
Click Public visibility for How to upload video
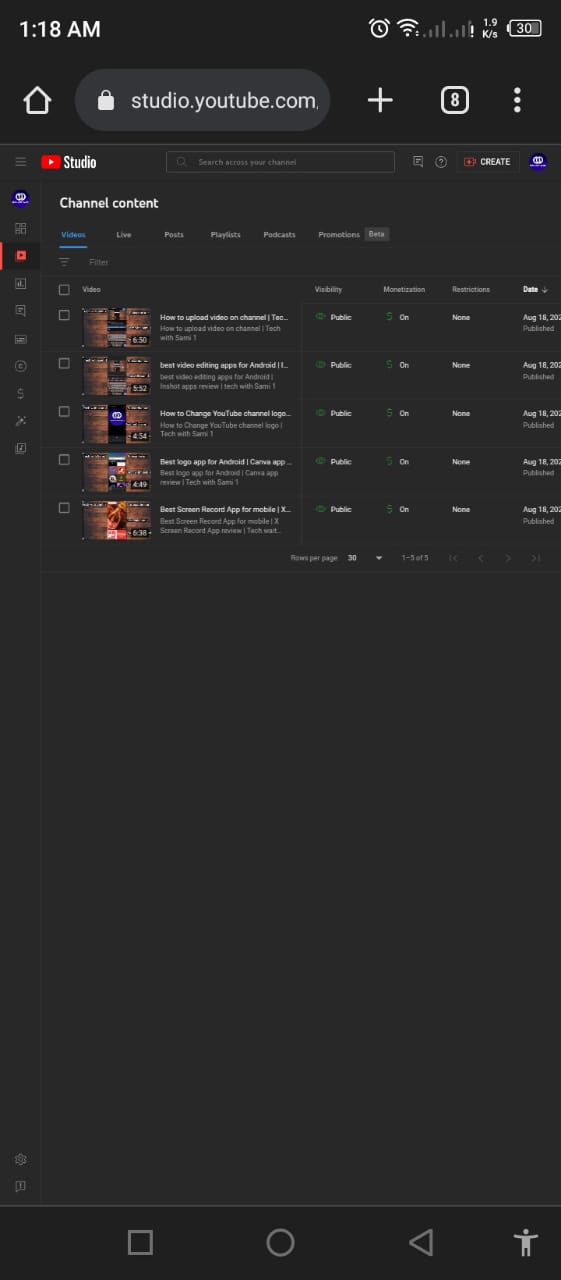click(x=334, y=317)
